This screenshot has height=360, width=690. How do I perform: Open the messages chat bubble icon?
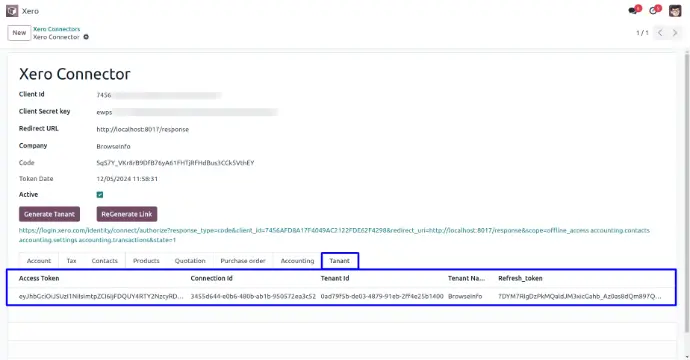tap(633, 11)
